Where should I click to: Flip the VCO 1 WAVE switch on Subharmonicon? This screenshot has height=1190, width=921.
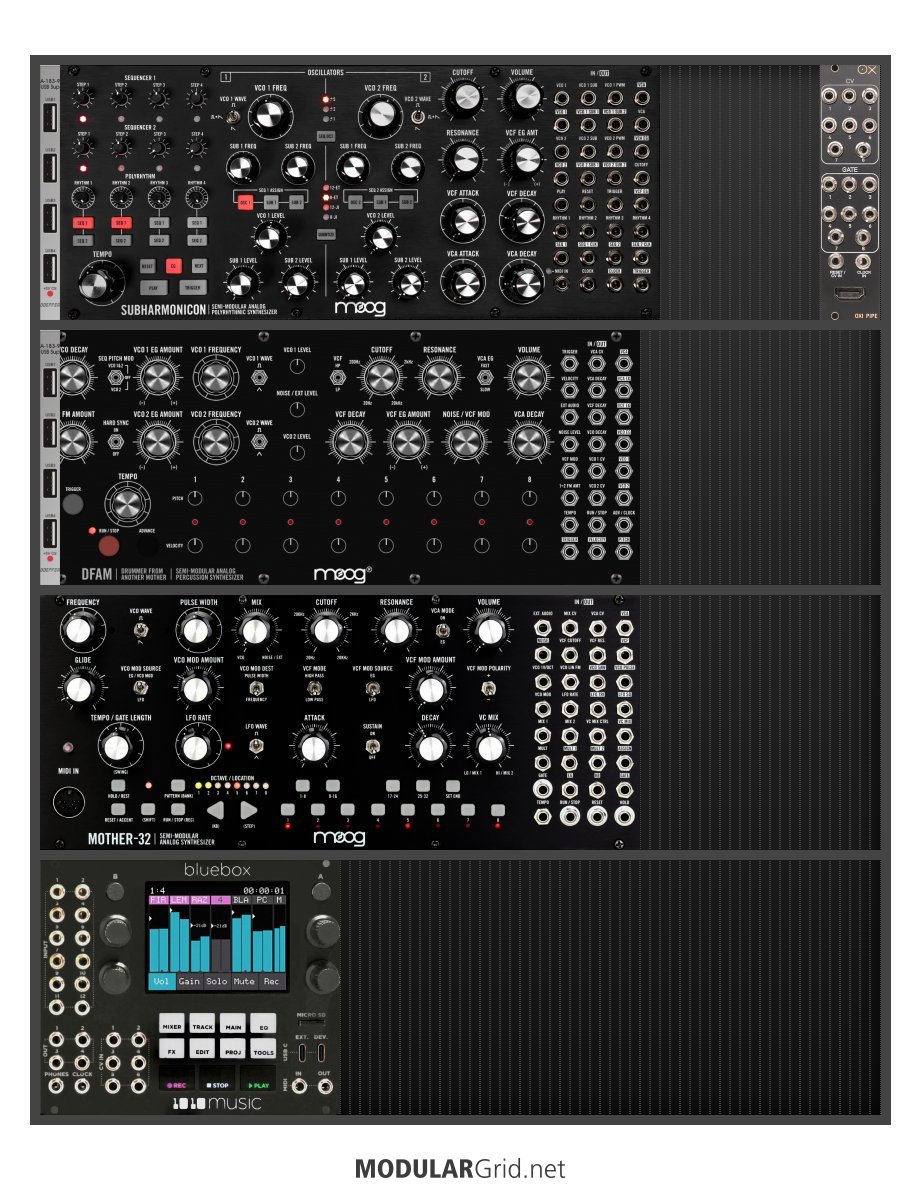234,116
